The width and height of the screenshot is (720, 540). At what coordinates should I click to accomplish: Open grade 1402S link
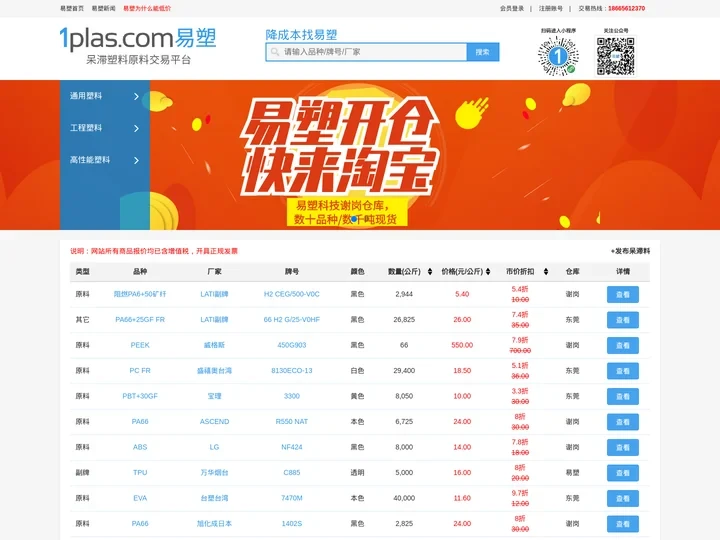pyautogui.click(x=292, y=523)
